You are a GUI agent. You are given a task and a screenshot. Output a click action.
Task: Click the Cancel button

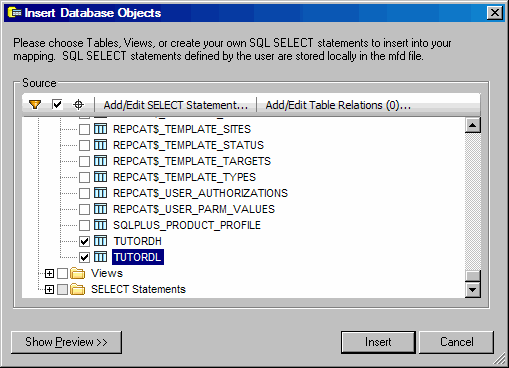tap(456, 342)
